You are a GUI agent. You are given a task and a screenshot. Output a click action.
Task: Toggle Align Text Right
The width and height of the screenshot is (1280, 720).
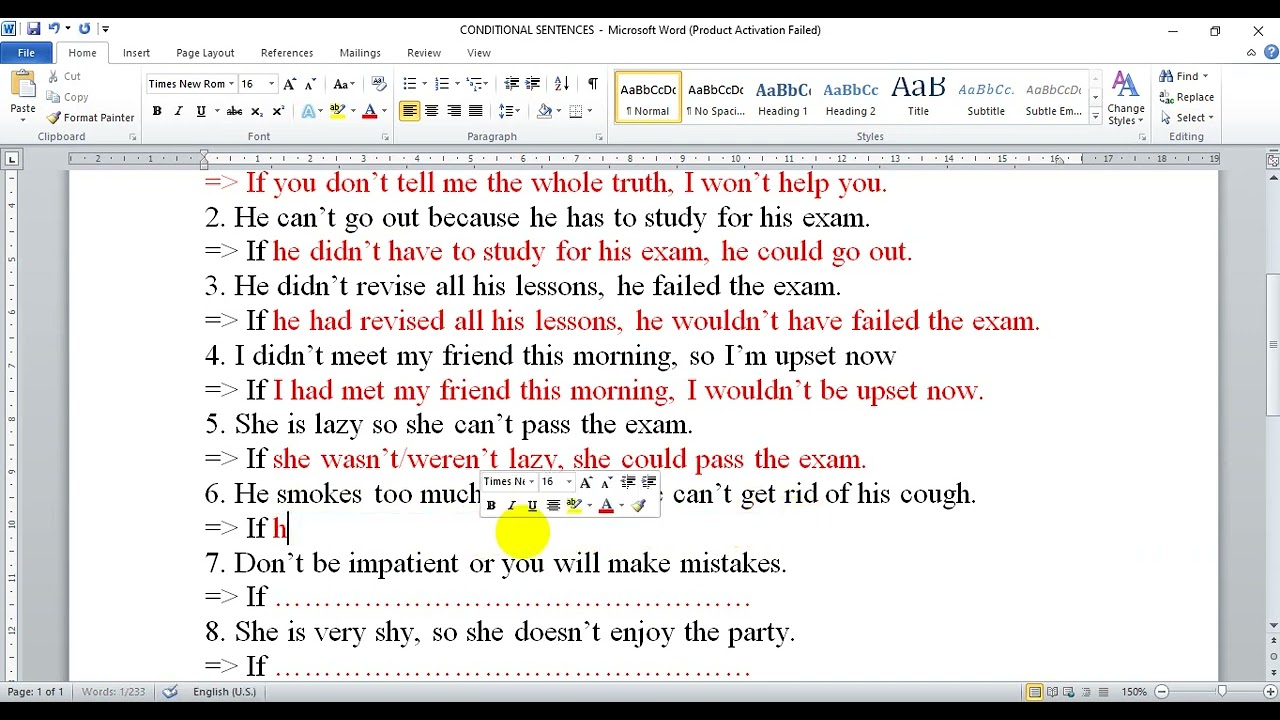pos(454,111)
